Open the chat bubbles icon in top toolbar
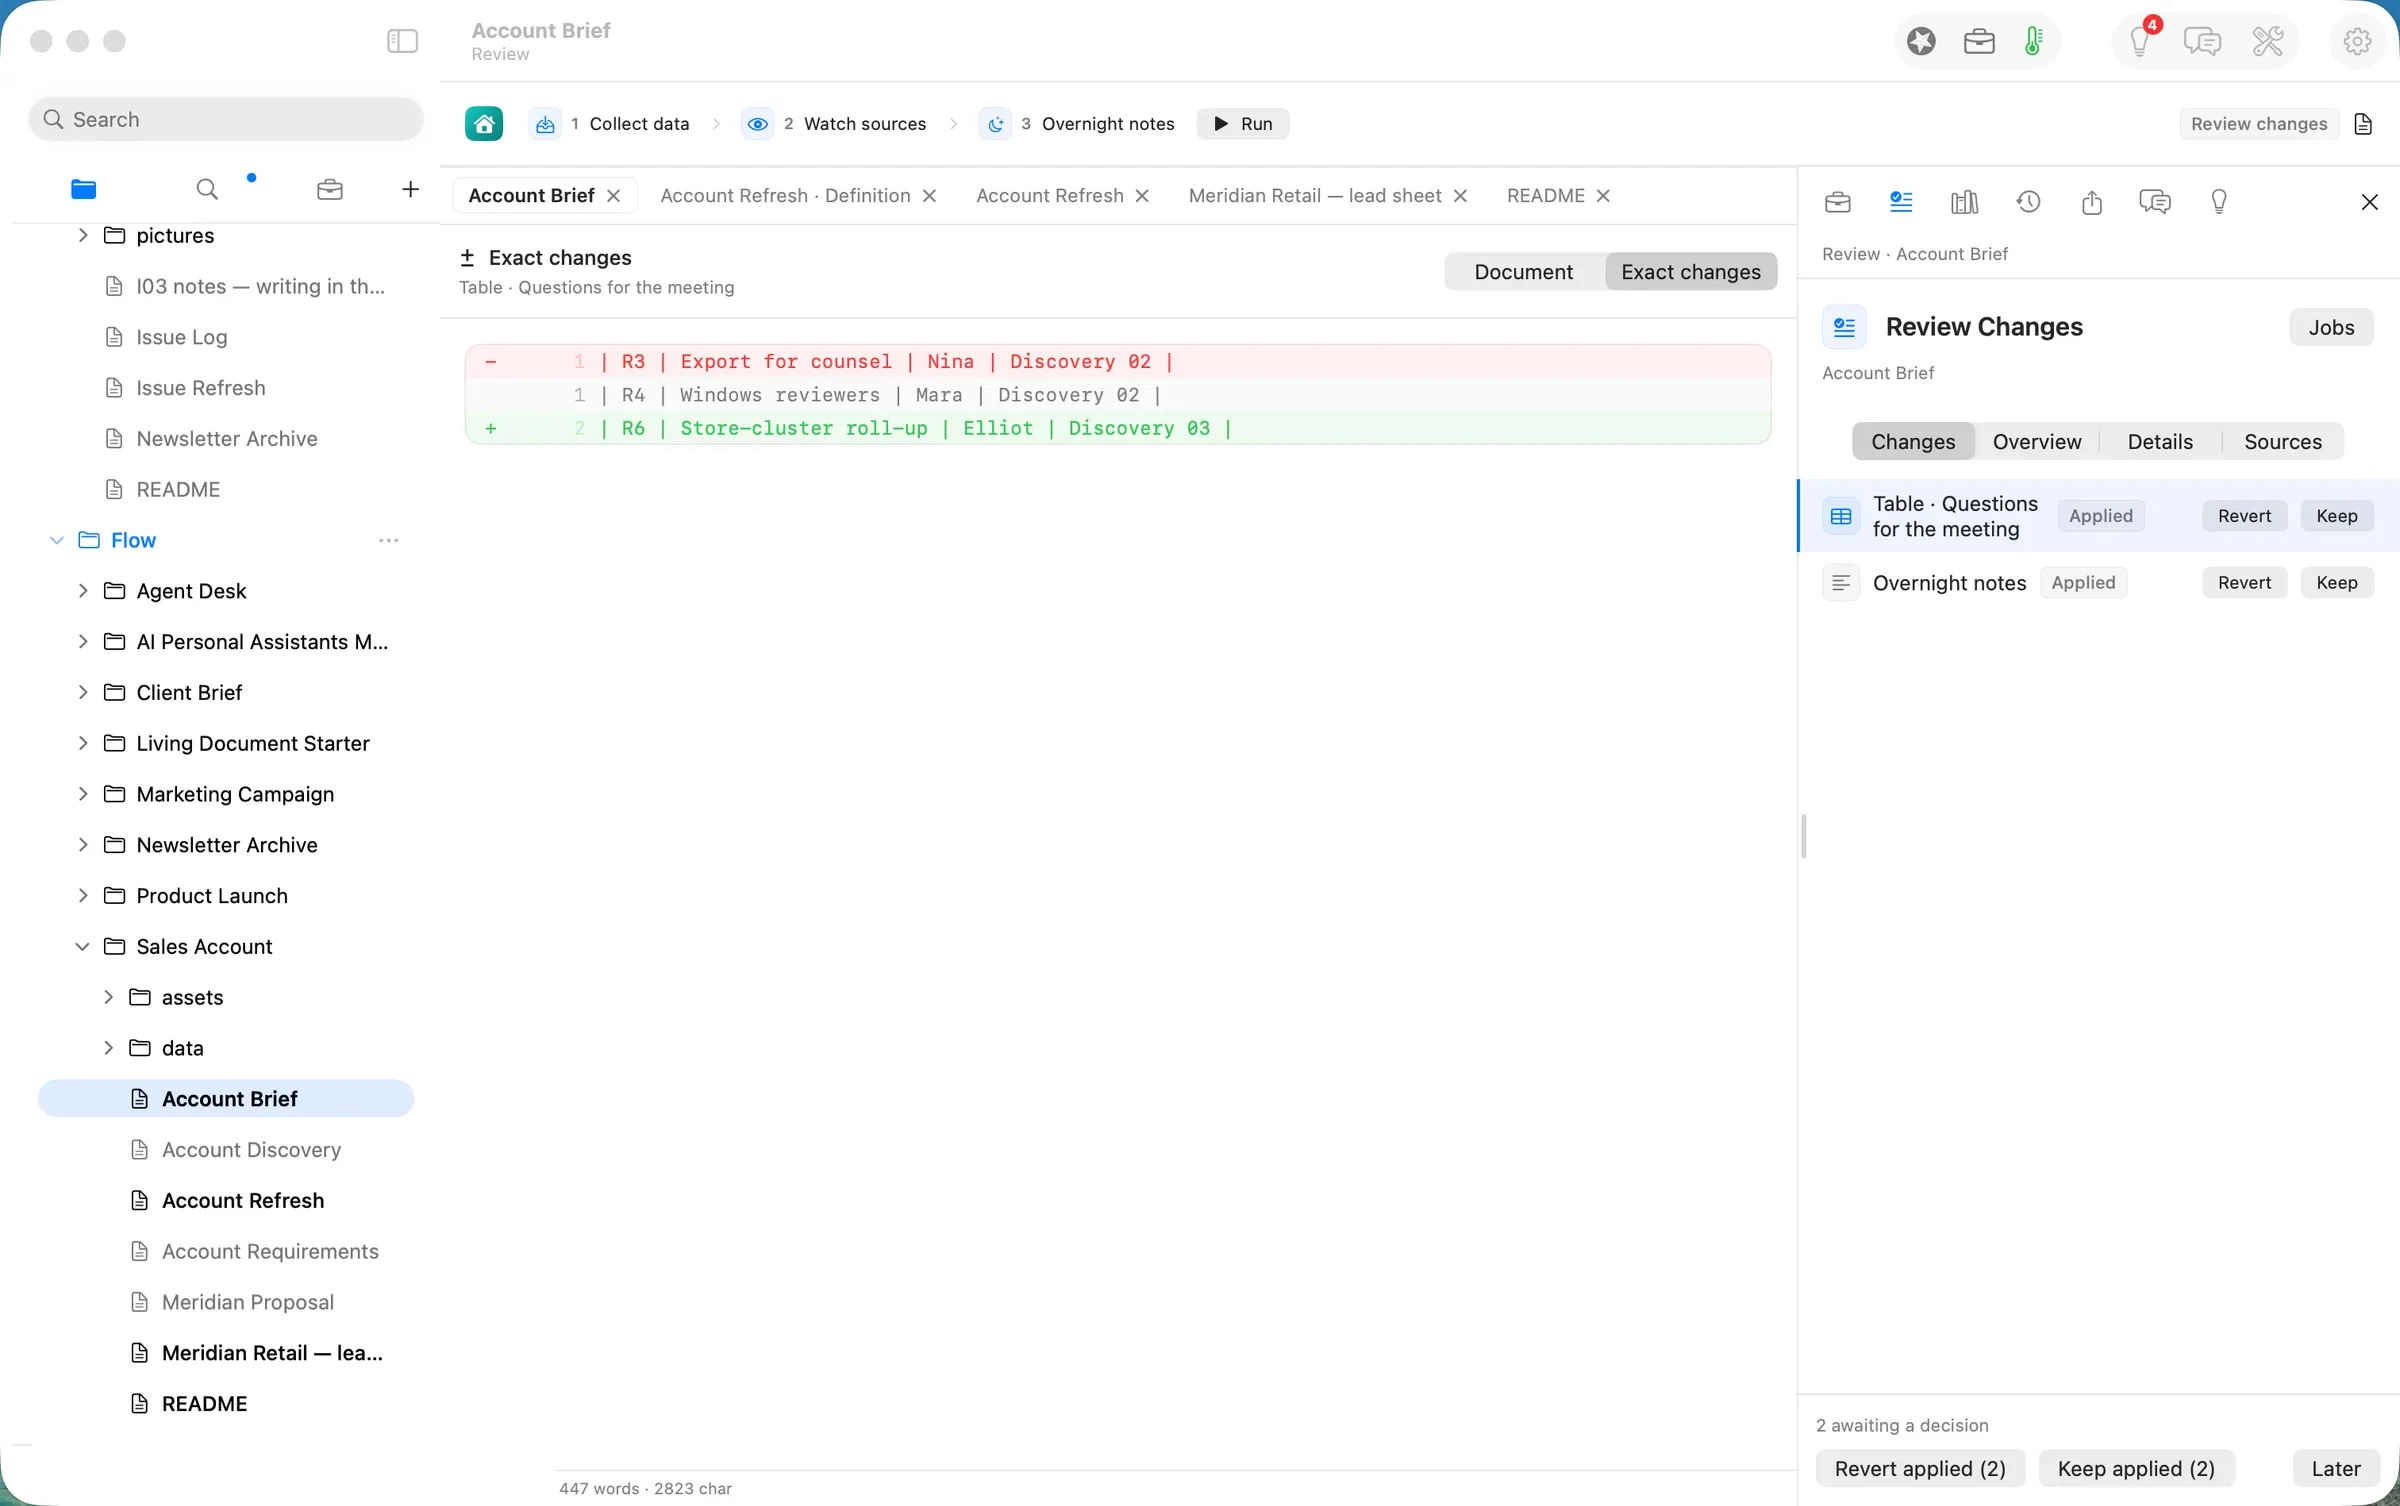 2202,41
